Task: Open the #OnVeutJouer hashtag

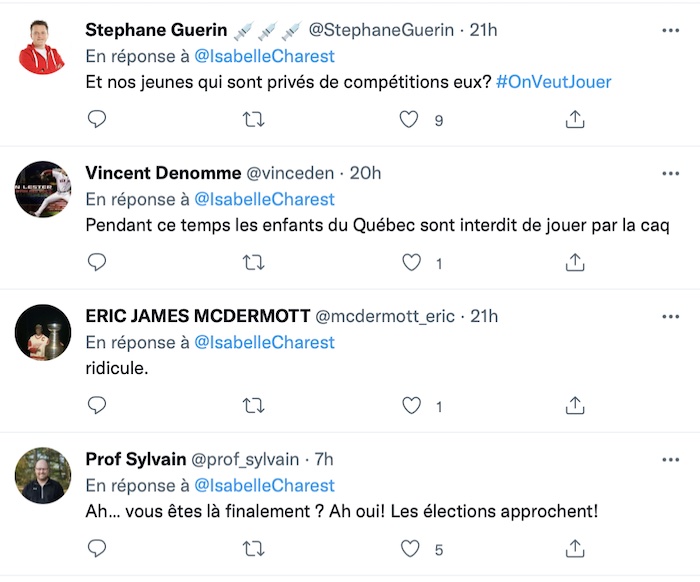Action: [x=553, y=82]
